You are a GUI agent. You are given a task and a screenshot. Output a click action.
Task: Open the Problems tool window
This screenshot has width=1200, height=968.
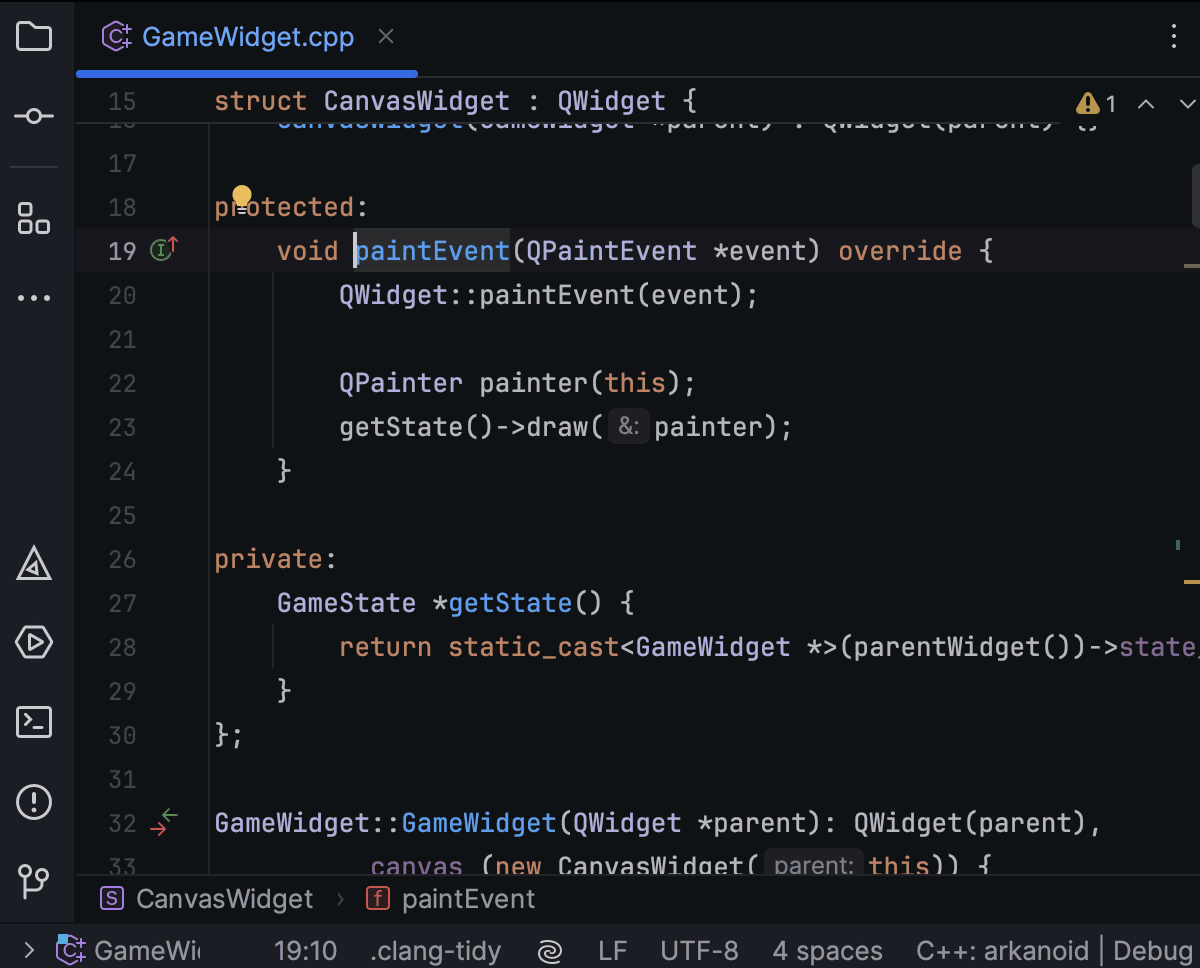[x=34, y=801]
